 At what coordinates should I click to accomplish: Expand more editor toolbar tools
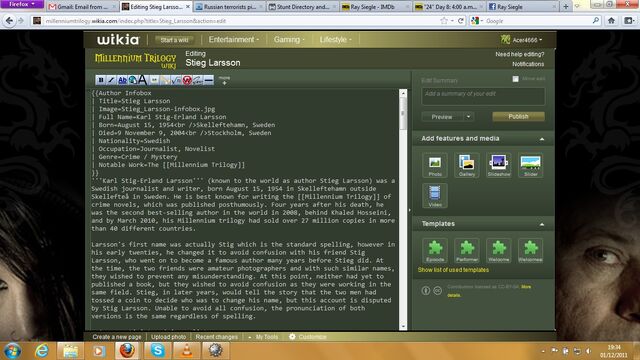point(224,80)
